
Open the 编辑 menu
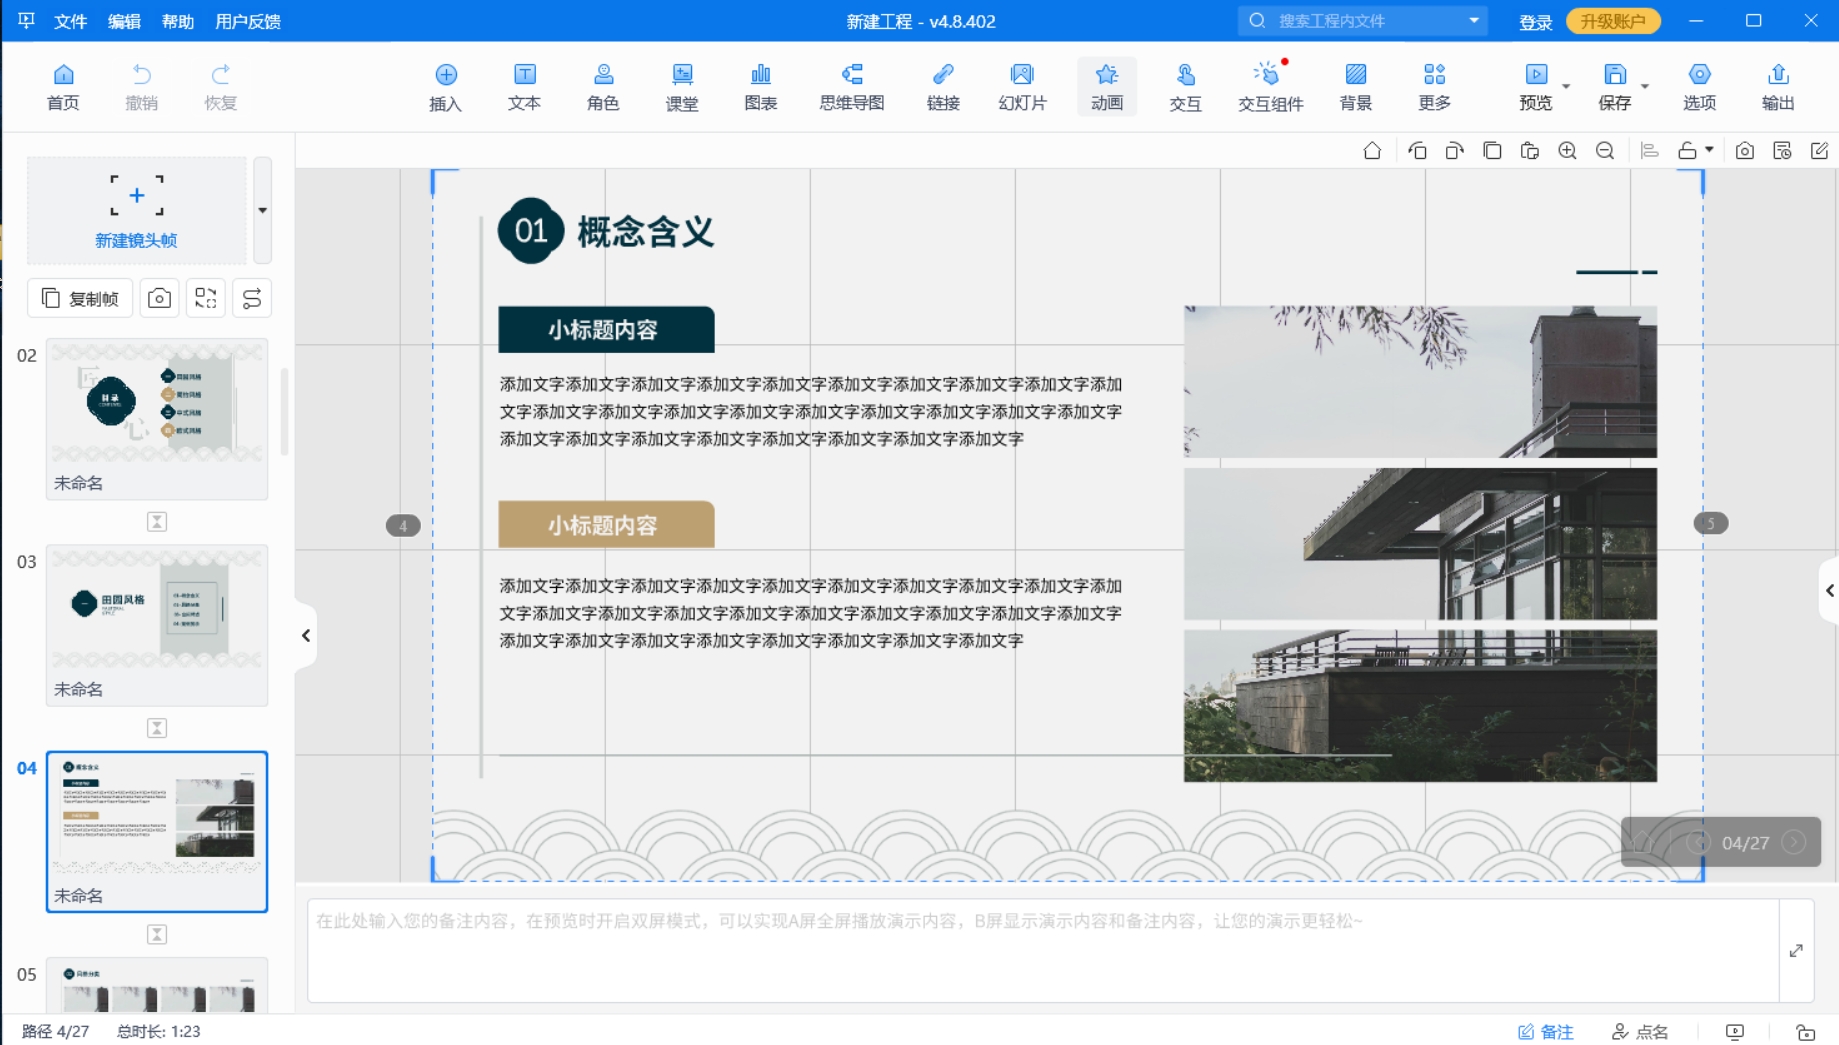click(x=124, y=21)
